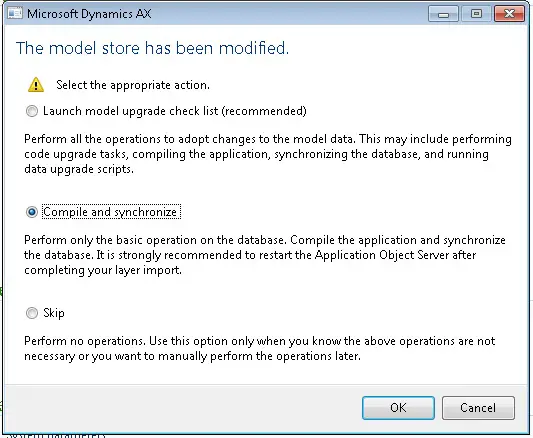533x438 pixels.
Task: Click the empty footer area beside OK
Action: click(x=184, y=408)
